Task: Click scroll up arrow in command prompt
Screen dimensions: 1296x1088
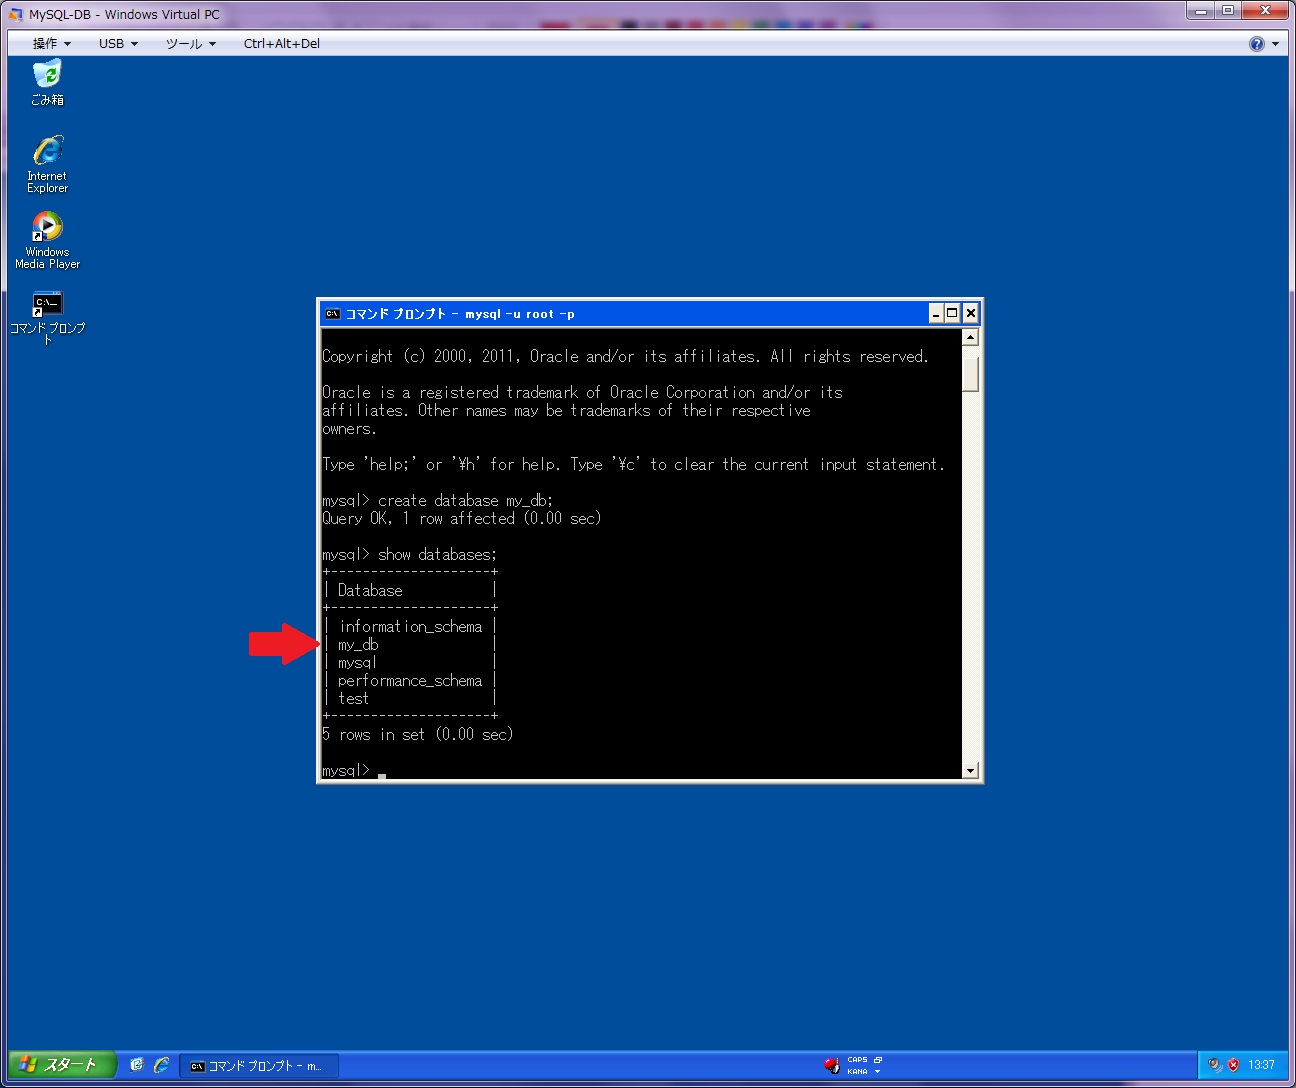Action: pos(970,337)
